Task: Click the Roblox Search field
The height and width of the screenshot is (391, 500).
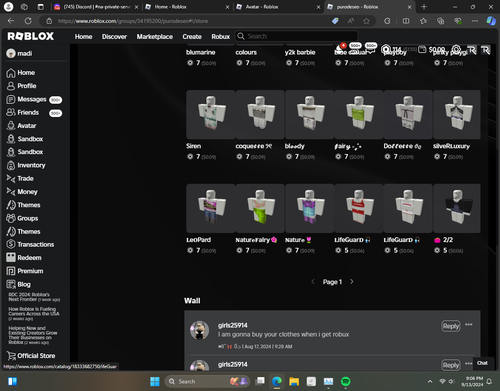Action: pos(297,36)
